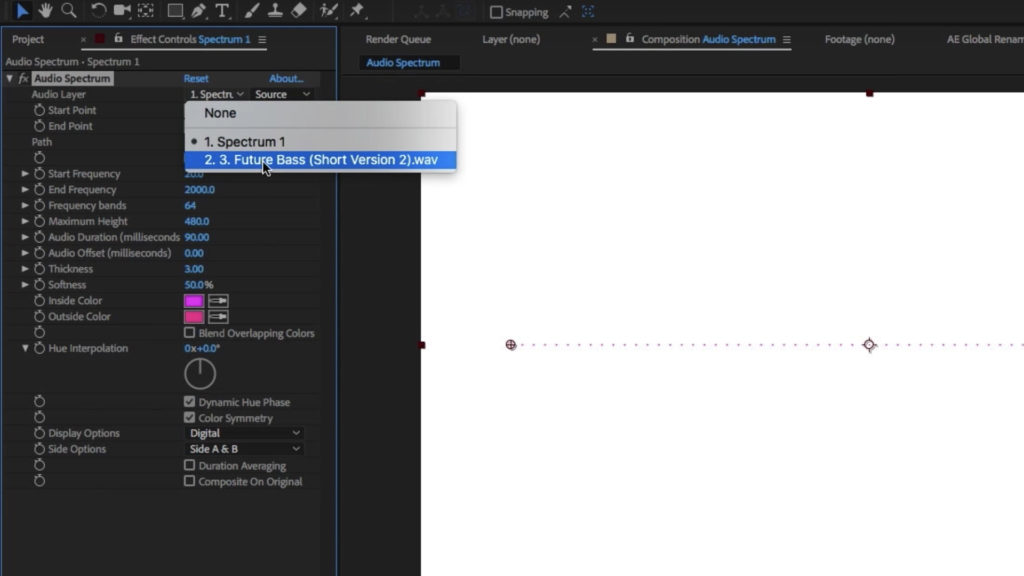Open the Audio Layer dropdown
Image resolution: width=1024 pixels, height=576 pixels.
coord(216,94)
